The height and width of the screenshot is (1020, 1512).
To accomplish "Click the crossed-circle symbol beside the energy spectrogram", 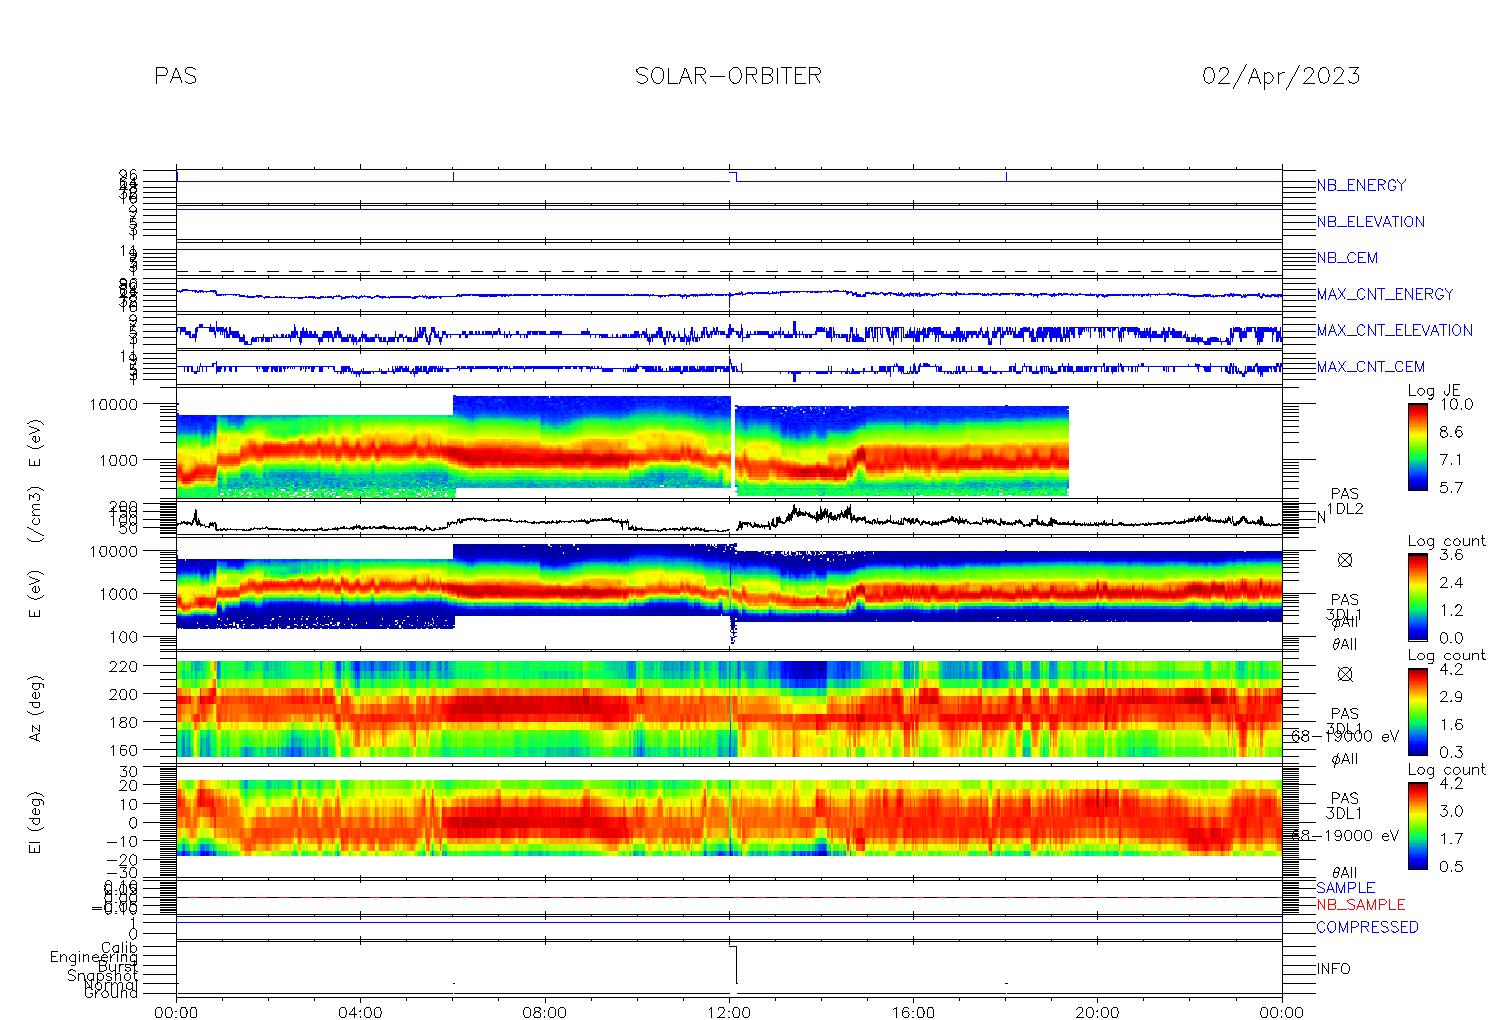I will coord(1345,561).
